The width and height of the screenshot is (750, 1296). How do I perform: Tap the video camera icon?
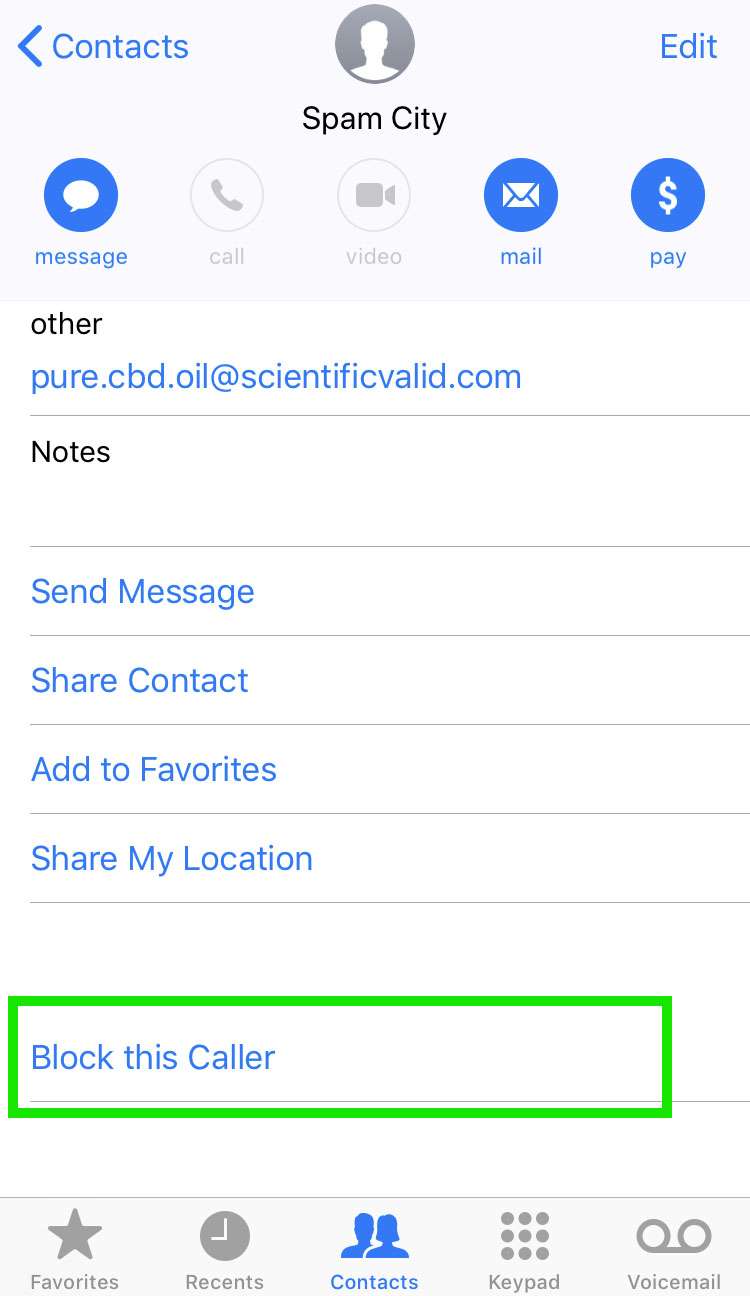[374, 196]
